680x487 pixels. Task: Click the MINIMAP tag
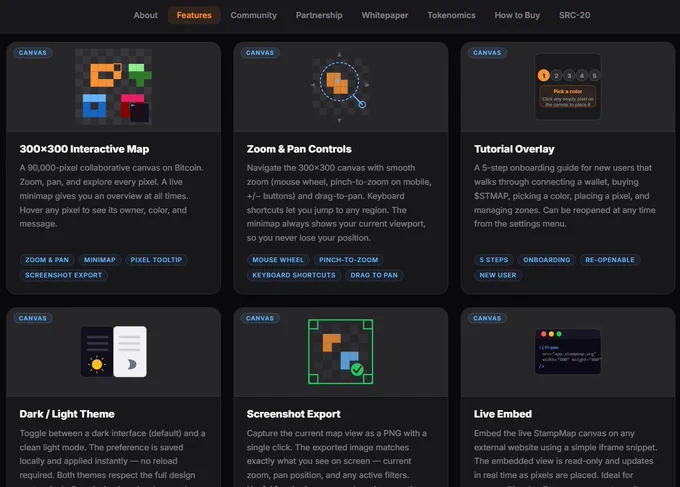coord(100,260)
